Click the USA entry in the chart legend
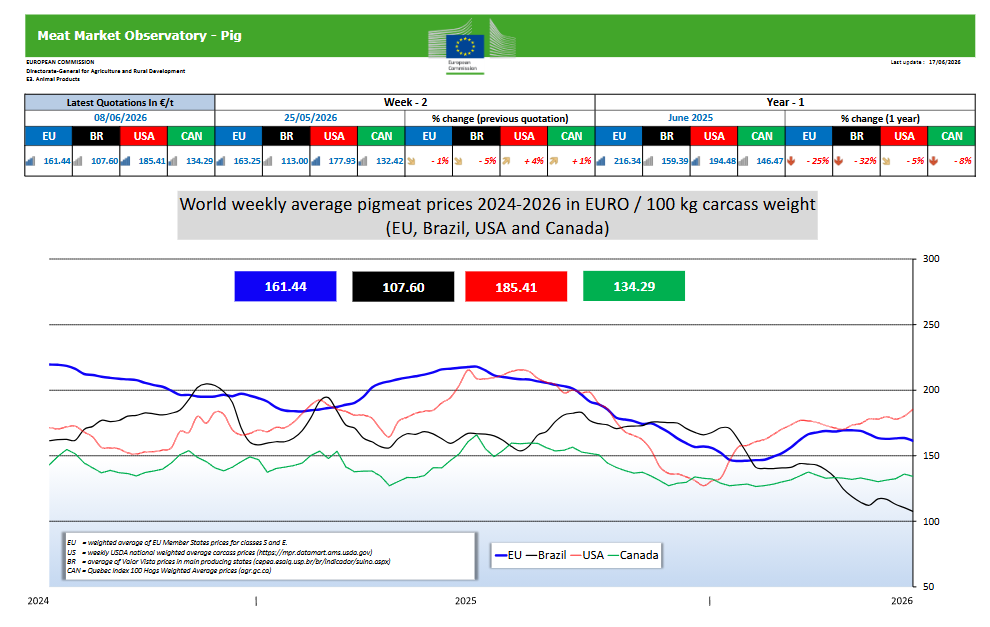Viewport: 990px width, 627px height. tap(587, 555)
